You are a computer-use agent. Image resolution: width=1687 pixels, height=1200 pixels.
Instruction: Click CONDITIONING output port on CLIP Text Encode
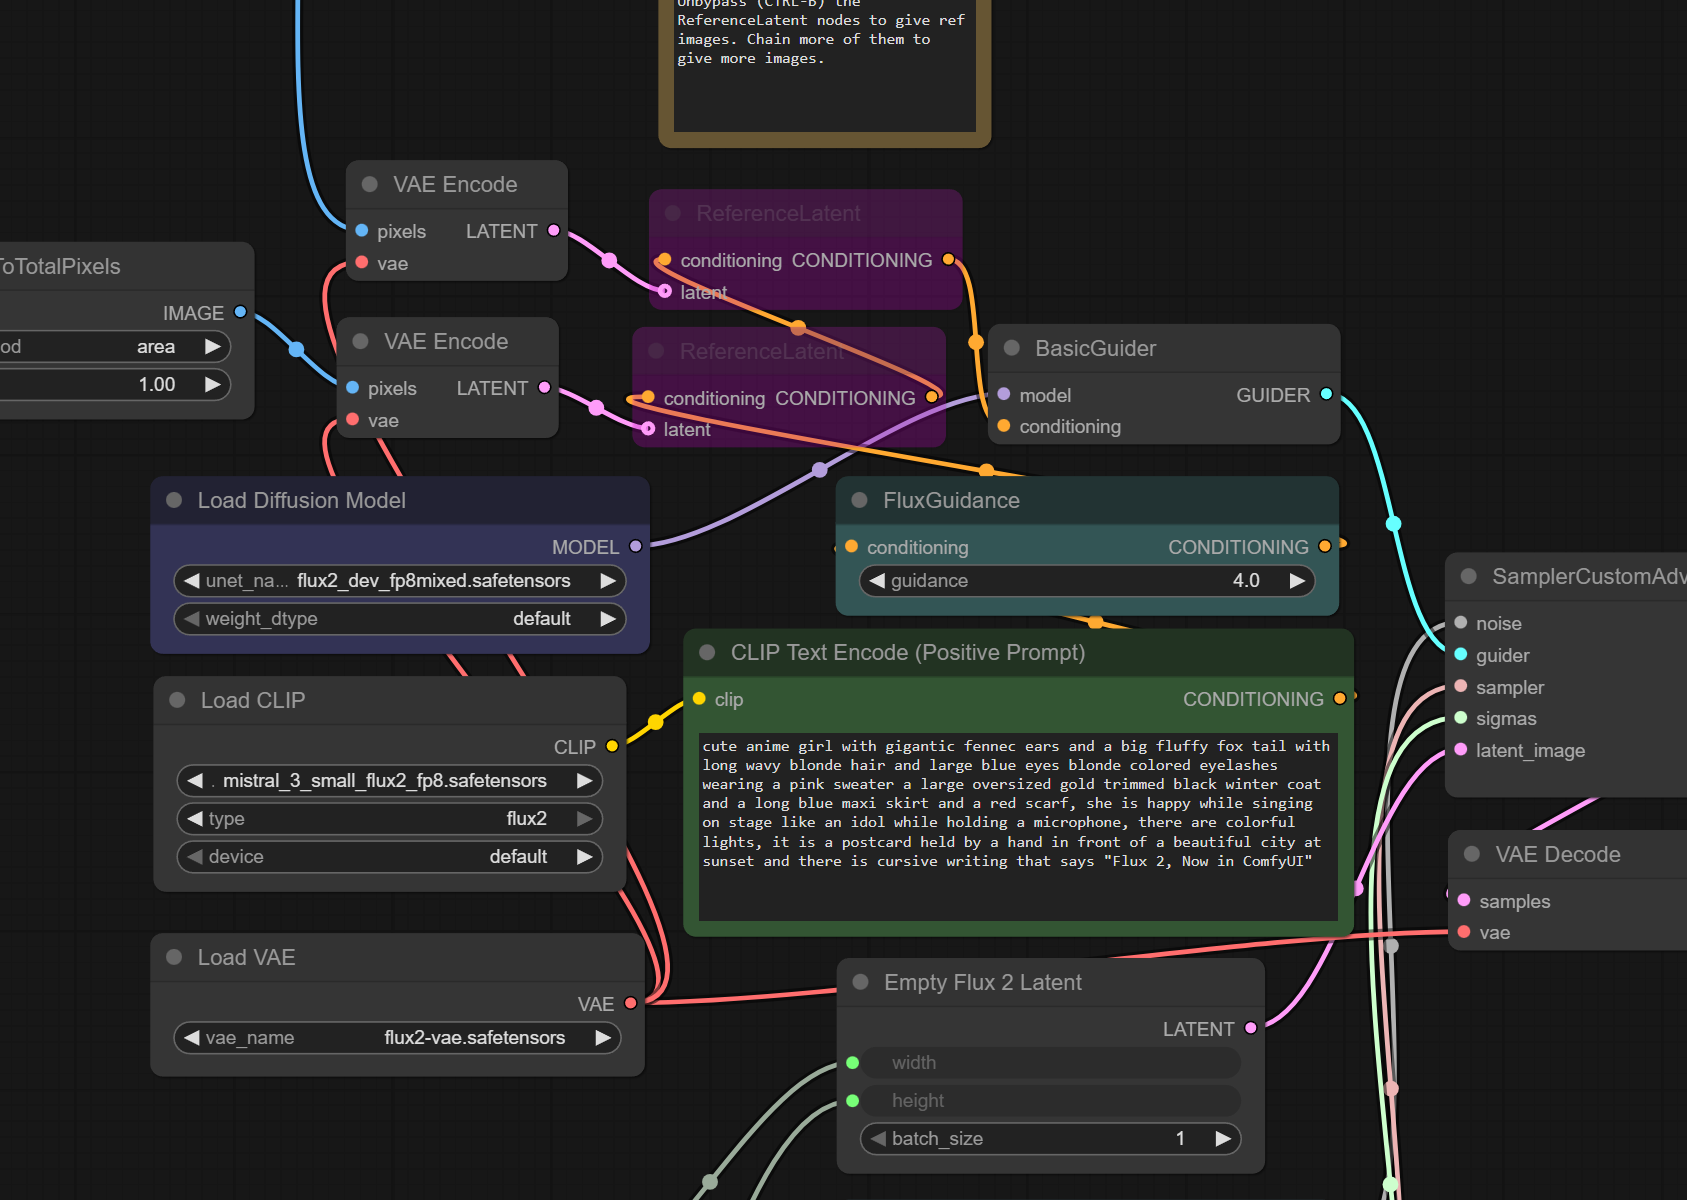[x=1340, y=698]
